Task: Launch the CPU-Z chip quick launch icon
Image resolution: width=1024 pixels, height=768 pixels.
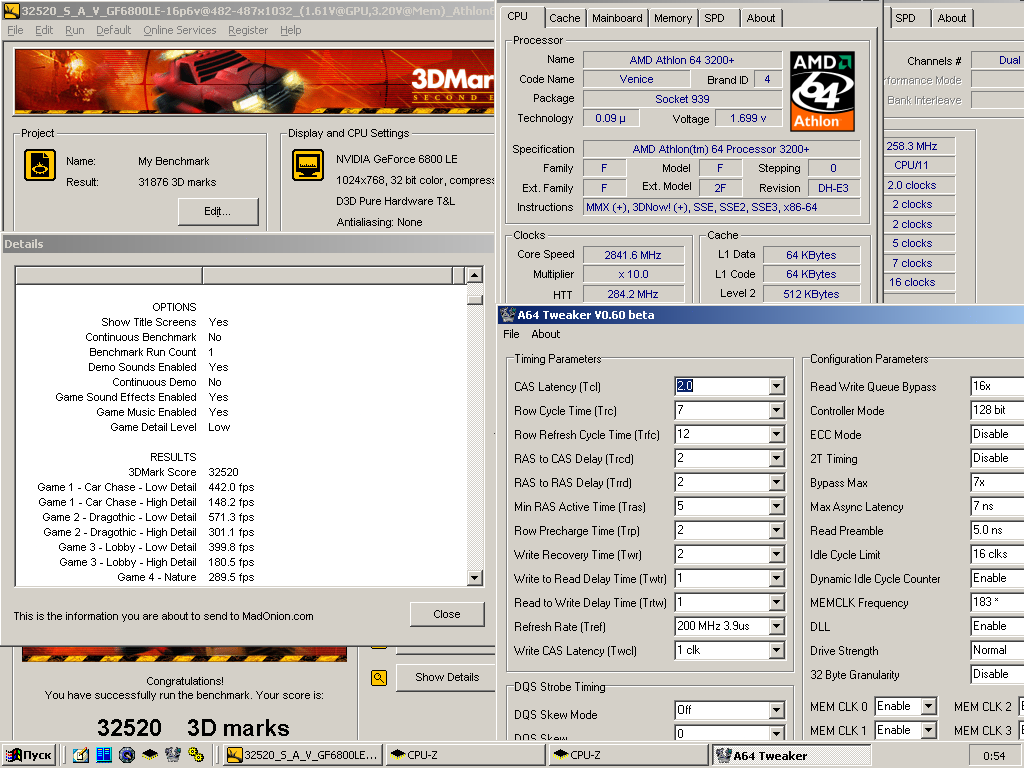Action: pyautogui.click(x=150, y=755)
